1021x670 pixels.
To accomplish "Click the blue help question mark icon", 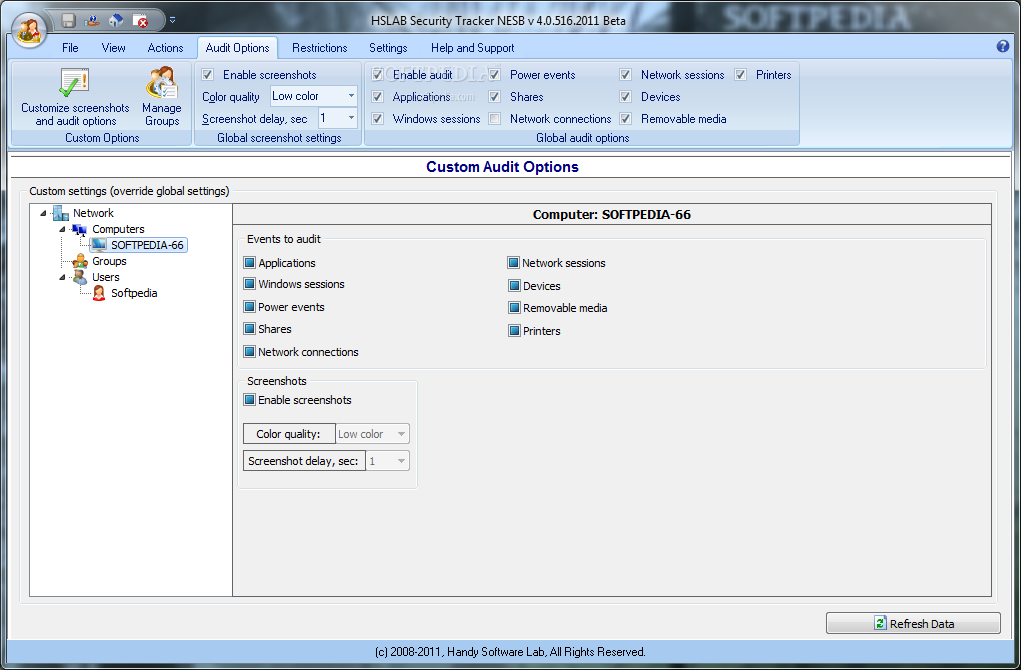I will [1003, 46].
